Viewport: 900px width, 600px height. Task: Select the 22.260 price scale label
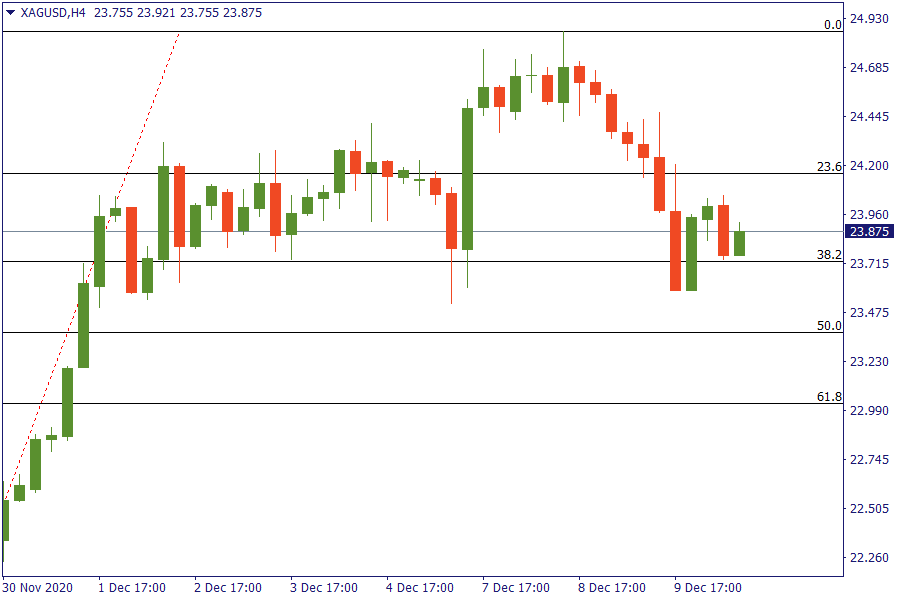(x=870, y=557)
